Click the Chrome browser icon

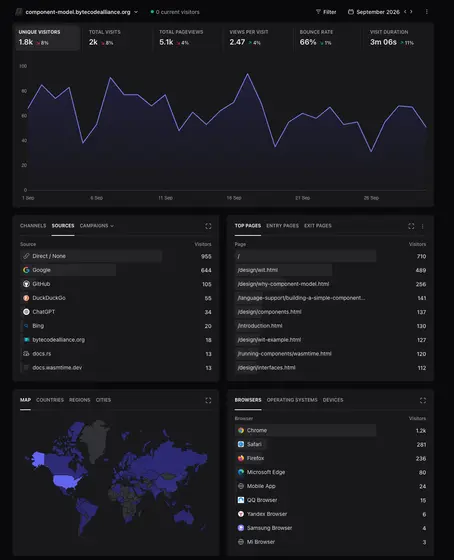pyautogui.click(x=241, y=430)
